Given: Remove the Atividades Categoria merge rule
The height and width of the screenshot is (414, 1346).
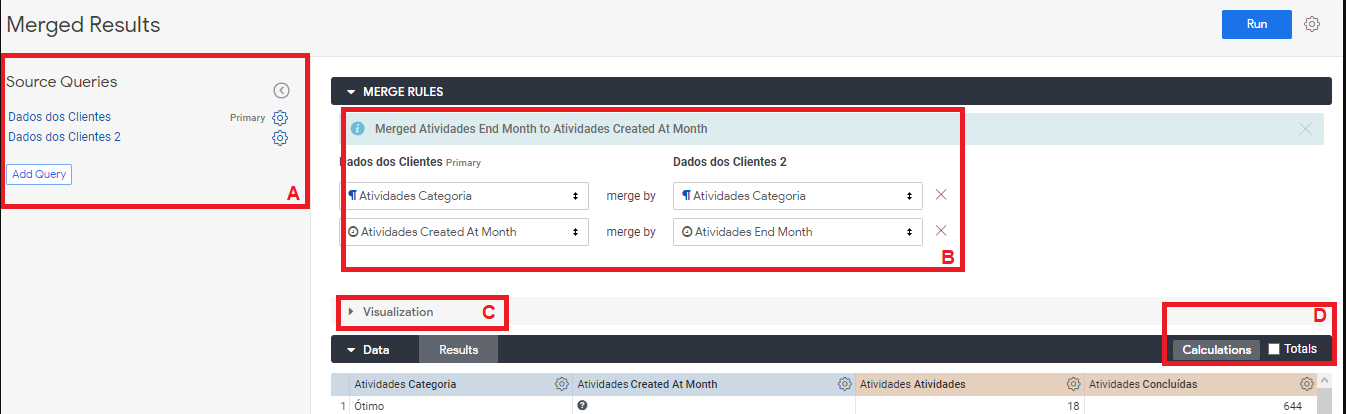Looking at the screenshot, I should pyautogui.click(x=941, y=195).
